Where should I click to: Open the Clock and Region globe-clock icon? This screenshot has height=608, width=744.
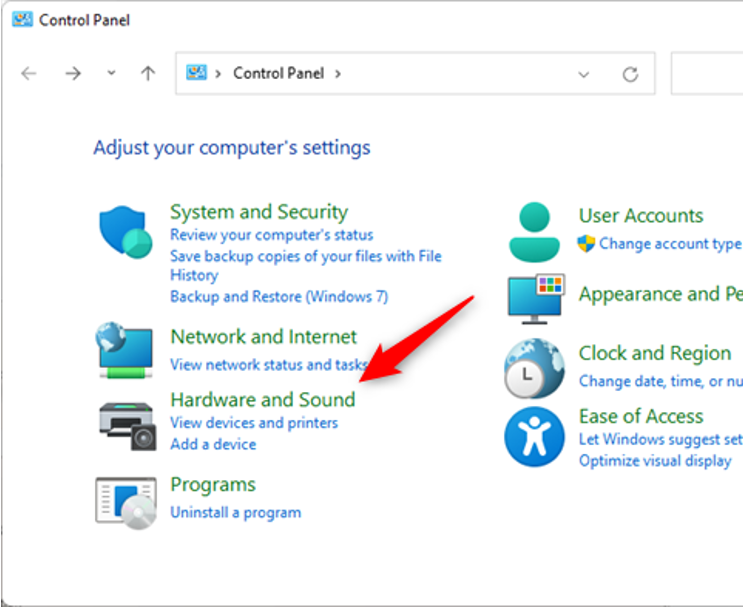click(535, 368)
